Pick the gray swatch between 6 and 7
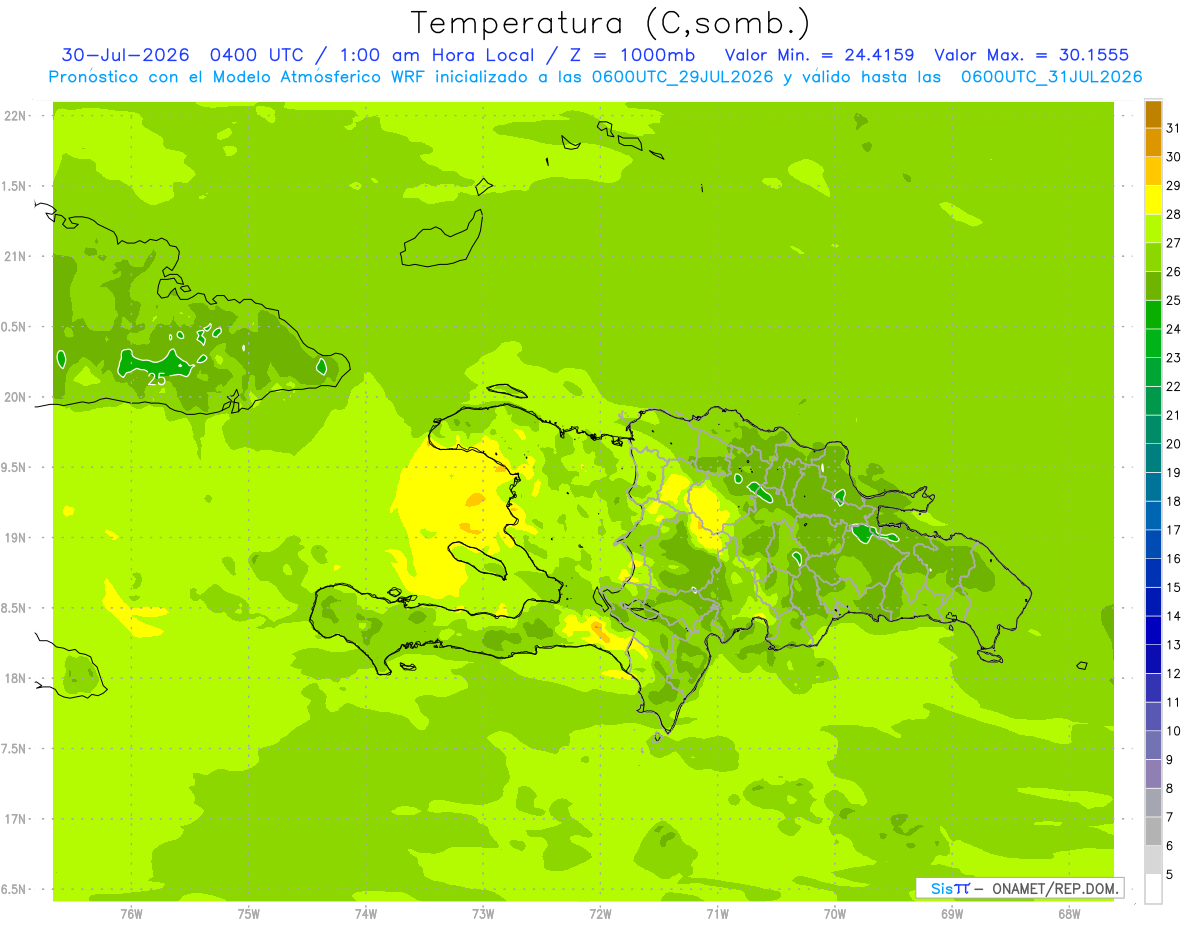This screenshot has height=927, width=1200. (1153, 831)
